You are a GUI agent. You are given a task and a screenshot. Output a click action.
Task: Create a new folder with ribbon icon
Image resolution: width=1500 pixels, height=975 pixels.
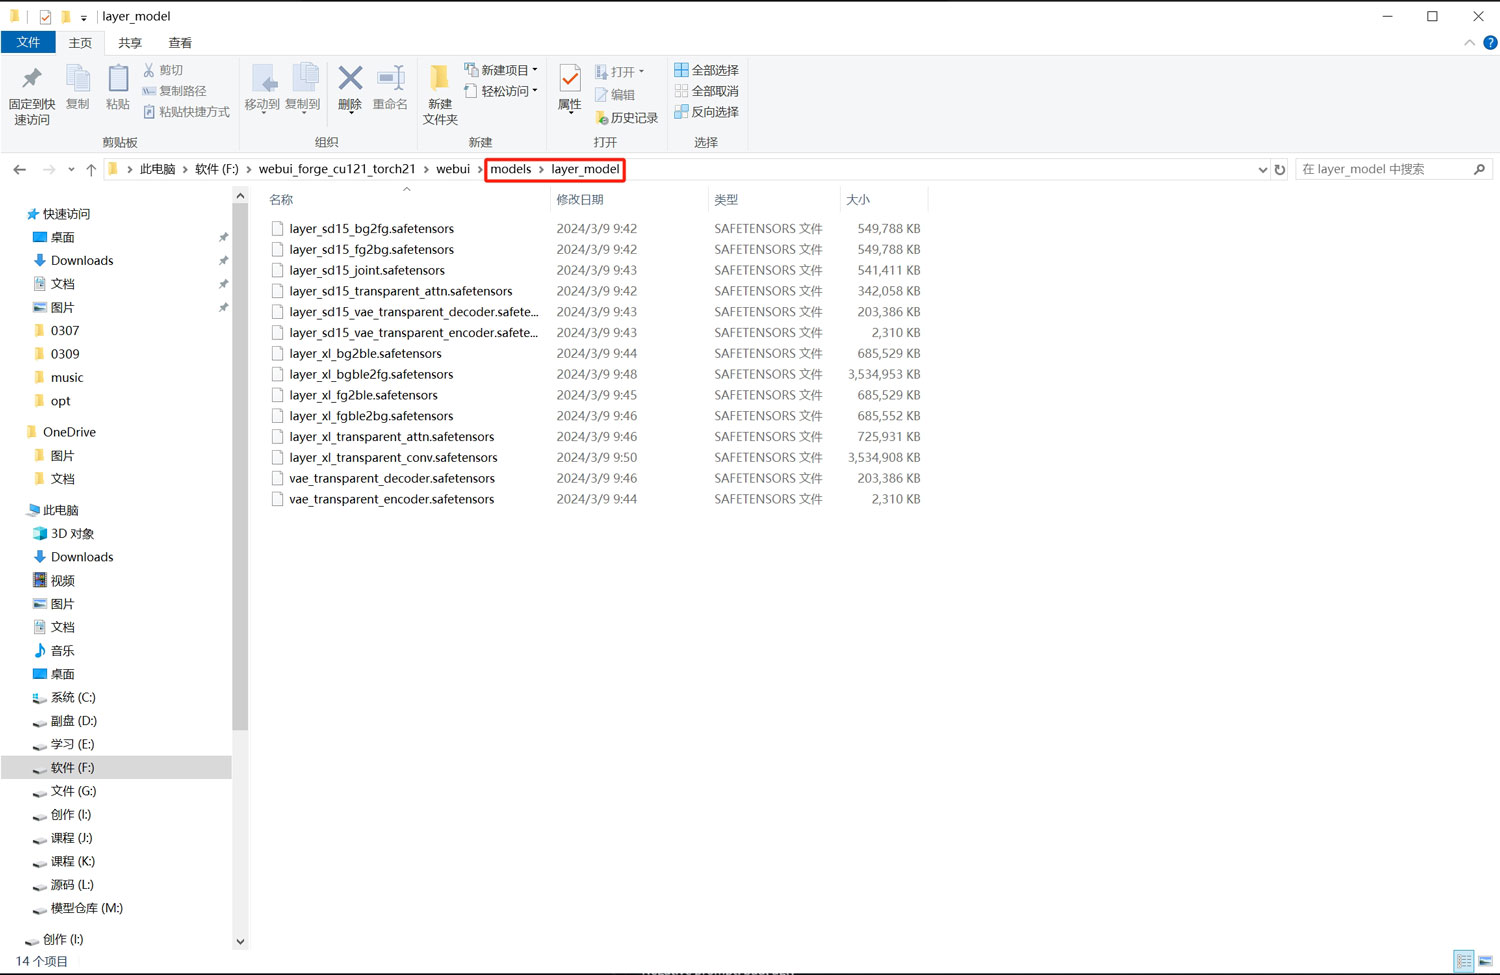[x=440, y=80]
